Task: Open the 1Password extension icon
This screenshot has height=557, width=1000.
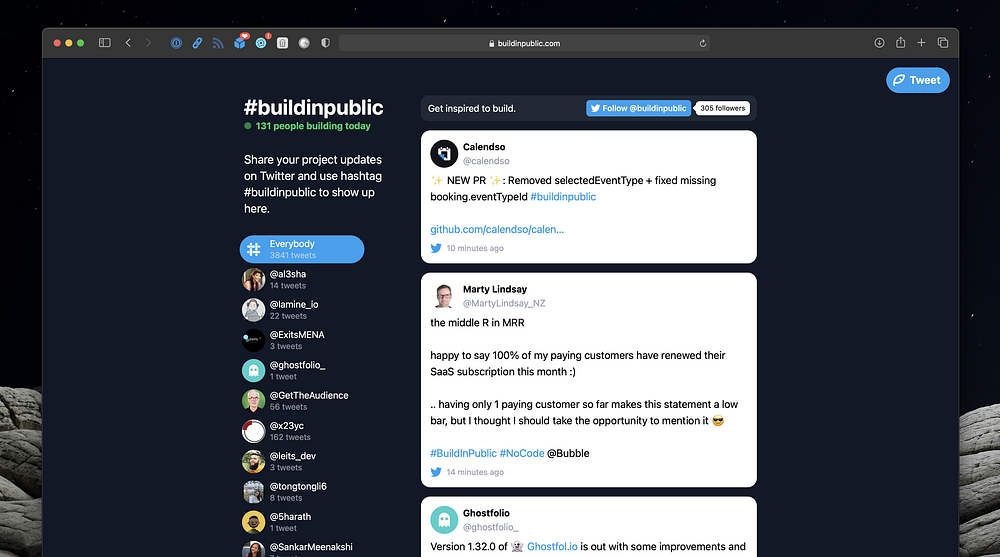Action: [x=176, y=43]
